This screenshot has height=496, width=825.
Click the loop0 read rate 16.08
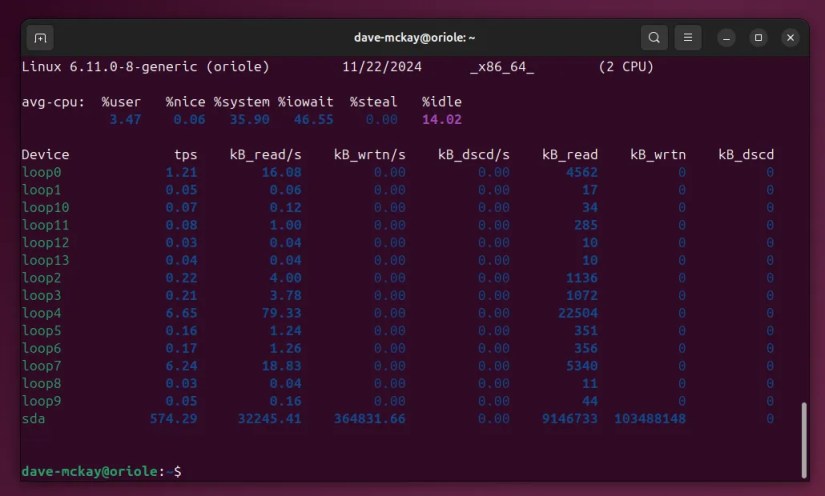281,172
